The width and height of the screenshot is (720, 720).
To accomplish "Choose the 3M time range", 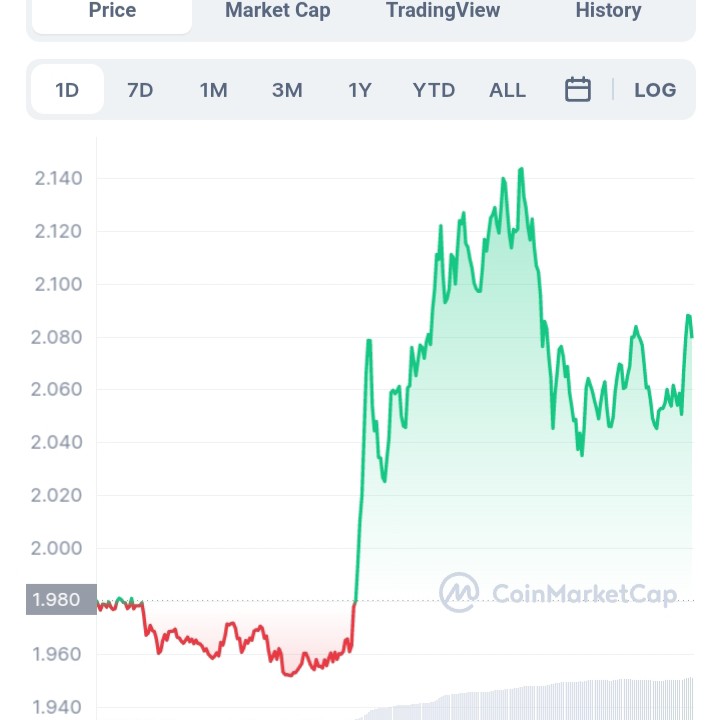I will (x=287, y=90).
